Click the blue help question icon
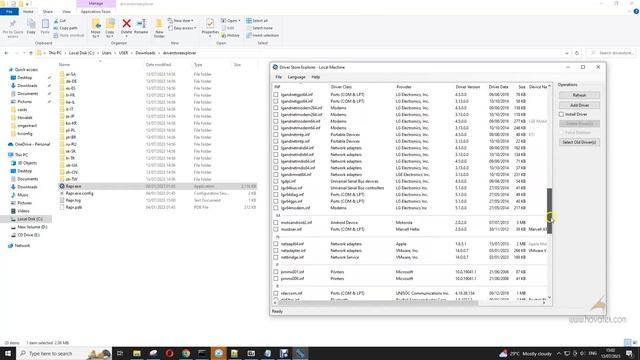640x360 pixels. point(636,11)
